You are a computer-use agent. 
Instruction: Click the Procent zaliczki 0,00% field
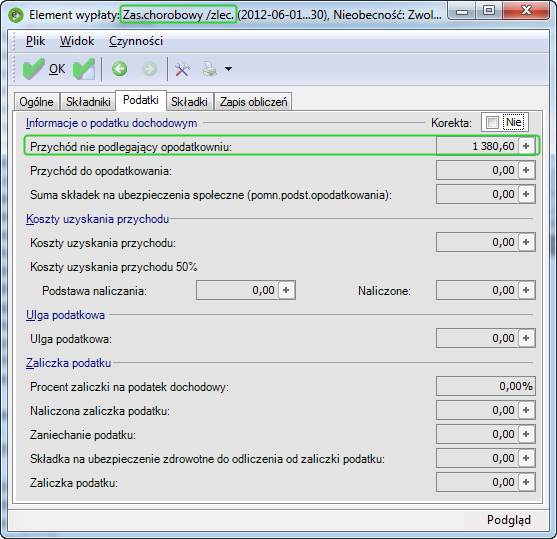pyautogui.click(x=486, y=386)
